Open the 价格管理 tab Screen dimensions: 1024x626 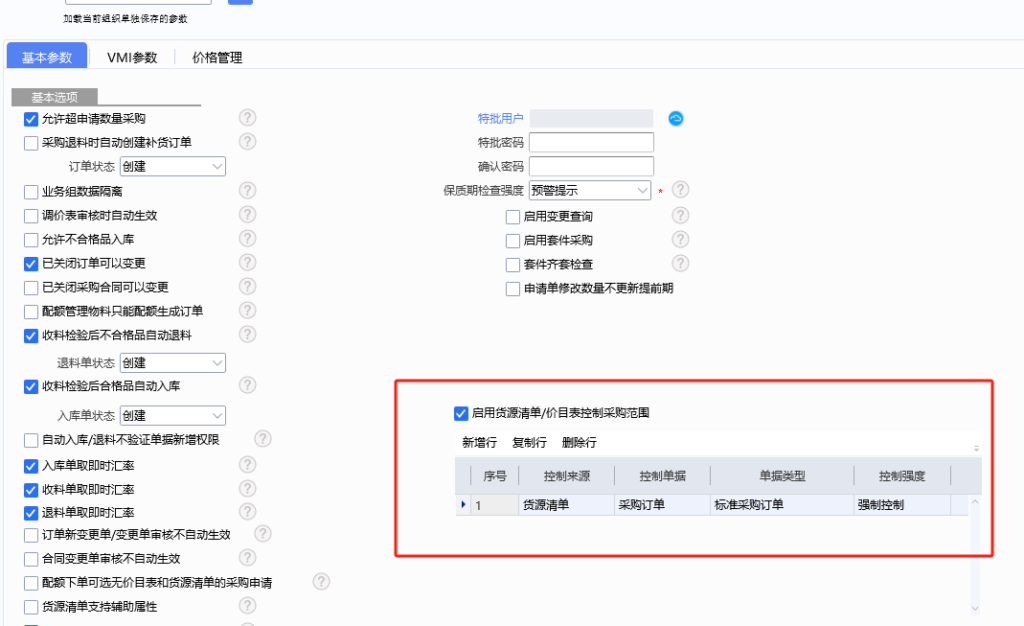click(217, 57)
